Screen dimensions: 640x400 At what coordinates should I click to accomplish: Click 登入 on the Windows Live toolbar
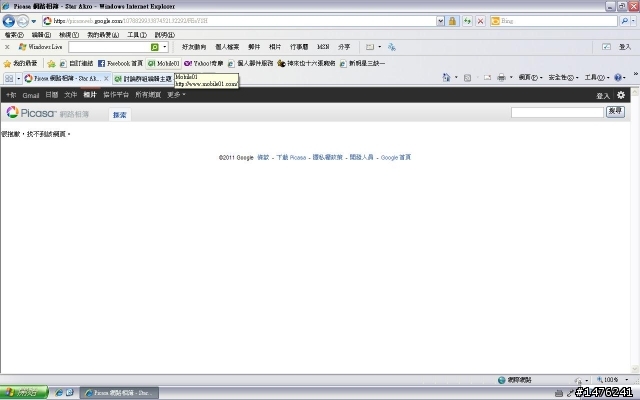[624, 47]
